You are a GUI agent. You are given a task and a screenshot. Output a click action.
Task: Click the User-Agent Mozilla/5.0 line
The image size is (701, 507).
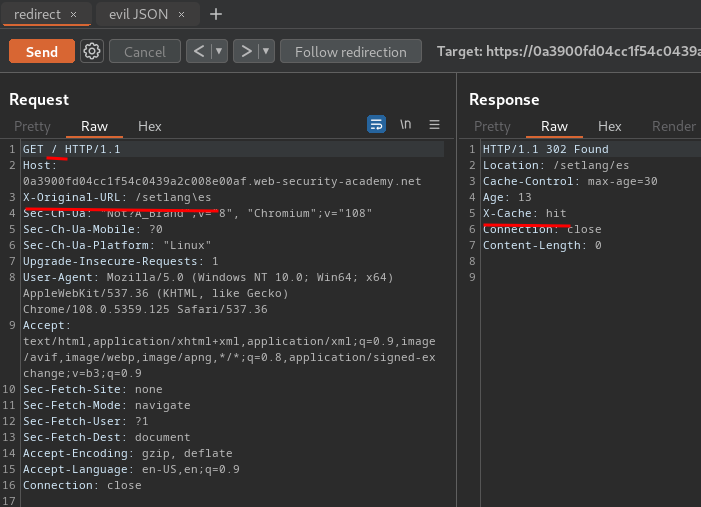point(208,277)
